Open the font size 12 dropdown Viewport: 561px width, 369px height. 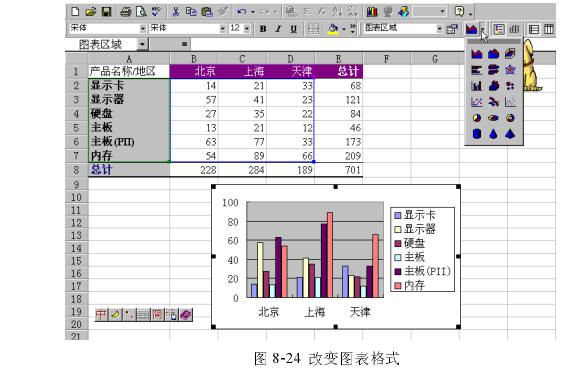(x=247, y=28)
